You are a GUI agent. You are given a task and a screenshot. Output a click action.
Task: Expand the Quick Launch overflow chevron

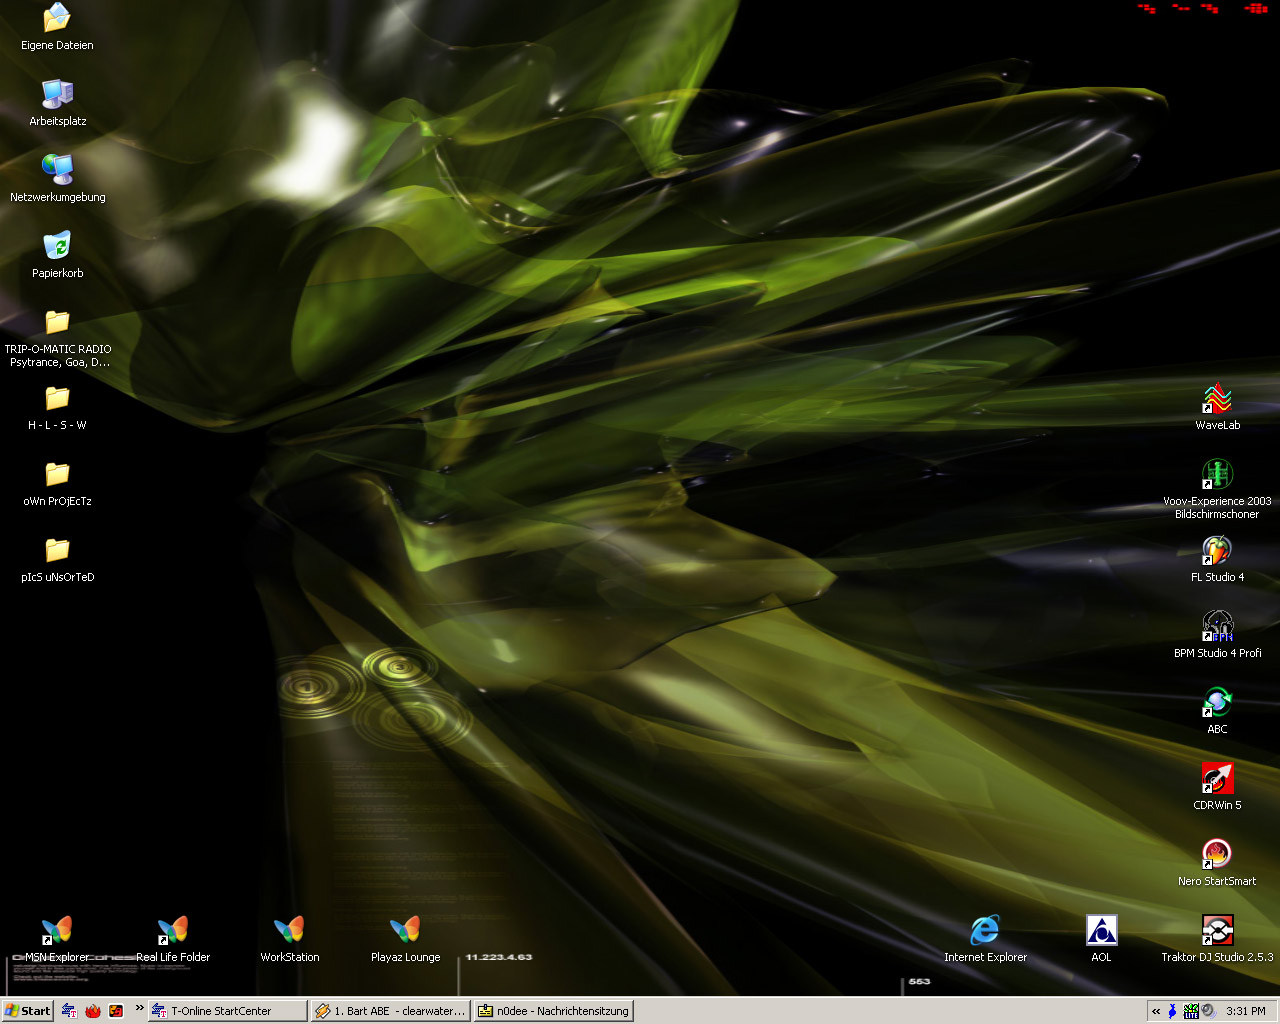click(139, 1008)
